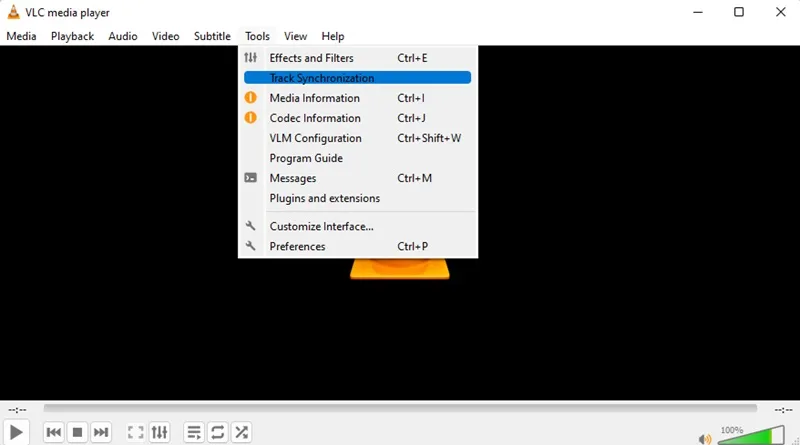Open Preferences menu entry
Viewport: 800px width, 445px height.
click(357, 246)
